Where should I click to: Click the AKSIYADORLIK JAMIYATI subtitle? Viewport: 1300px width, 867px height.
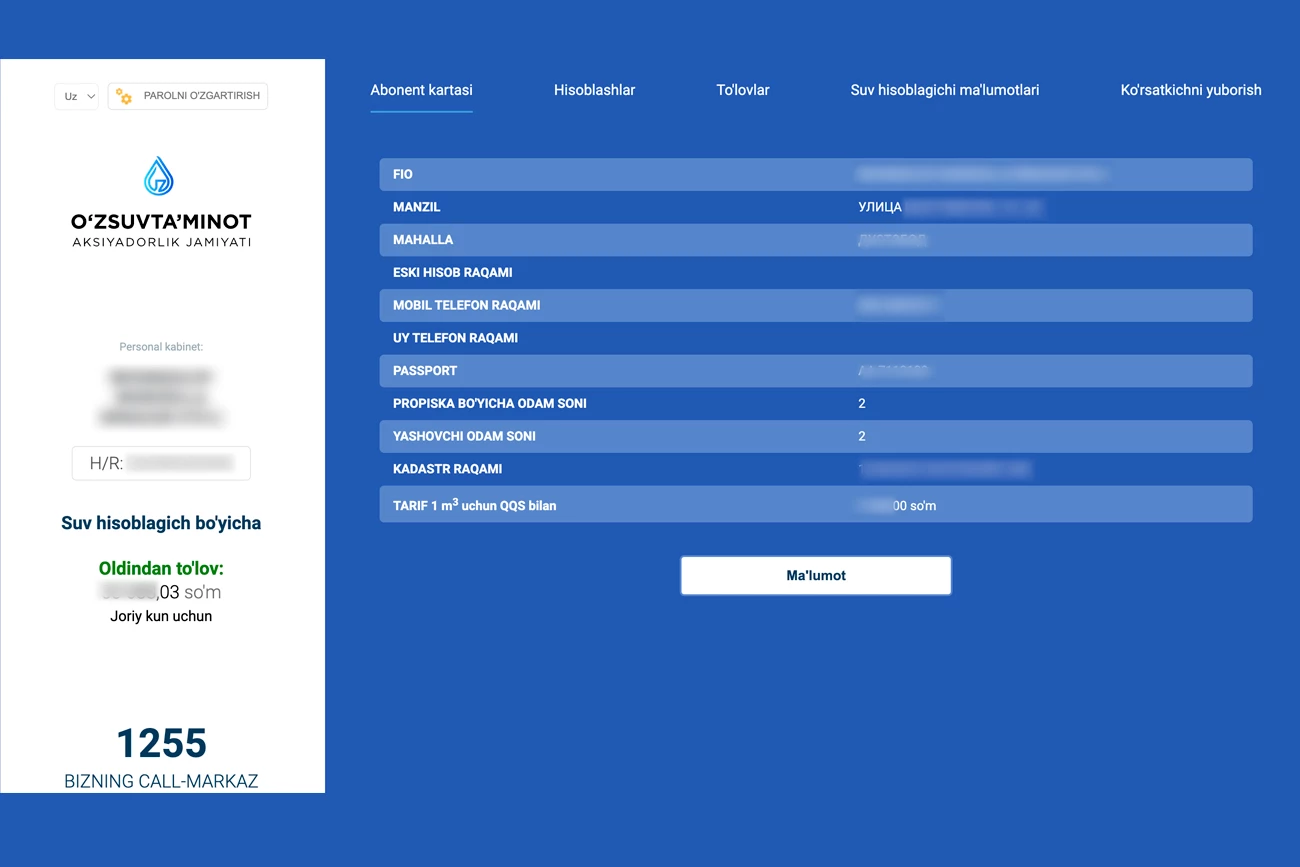161,243
